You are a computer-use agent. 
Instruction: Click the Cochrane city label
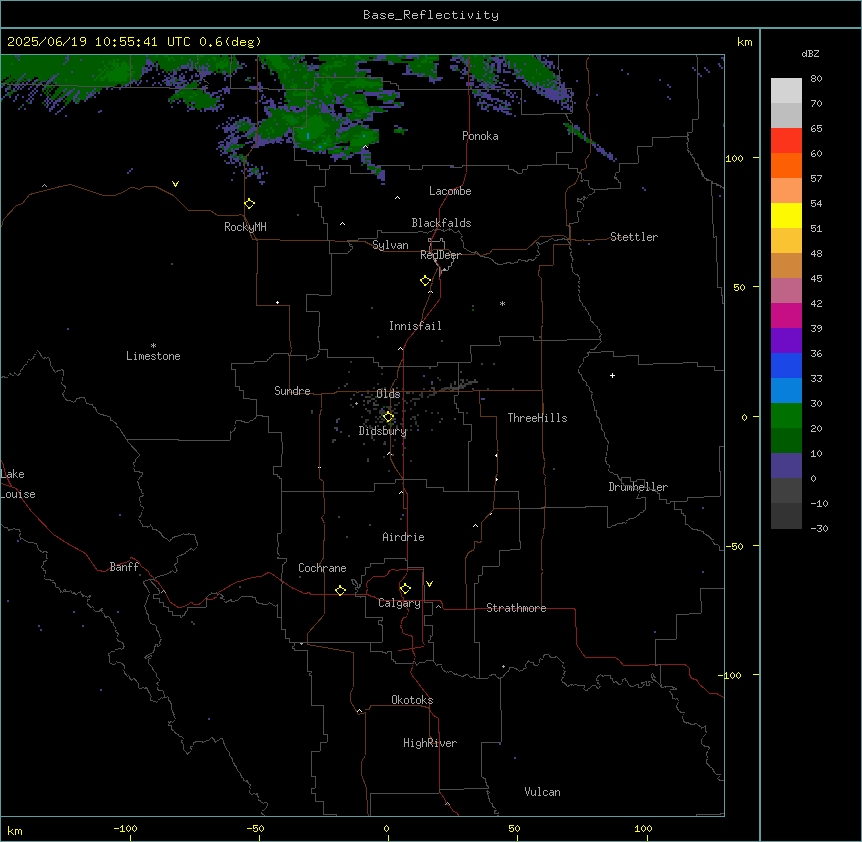[x=322, y=568]
